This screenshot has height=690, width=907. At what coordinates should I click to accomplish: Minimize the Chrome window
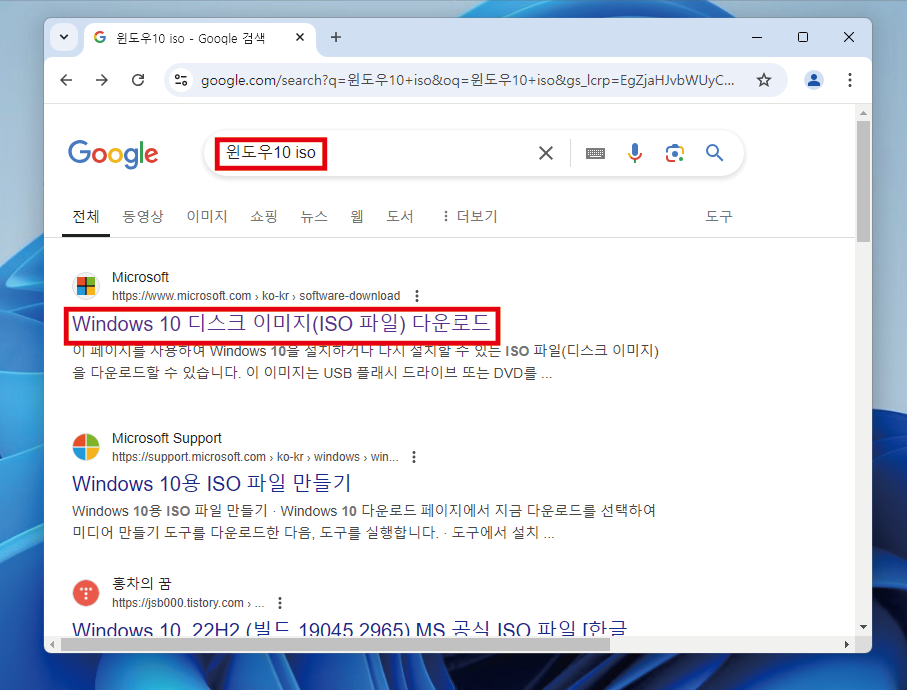click(x=757, y=37)
